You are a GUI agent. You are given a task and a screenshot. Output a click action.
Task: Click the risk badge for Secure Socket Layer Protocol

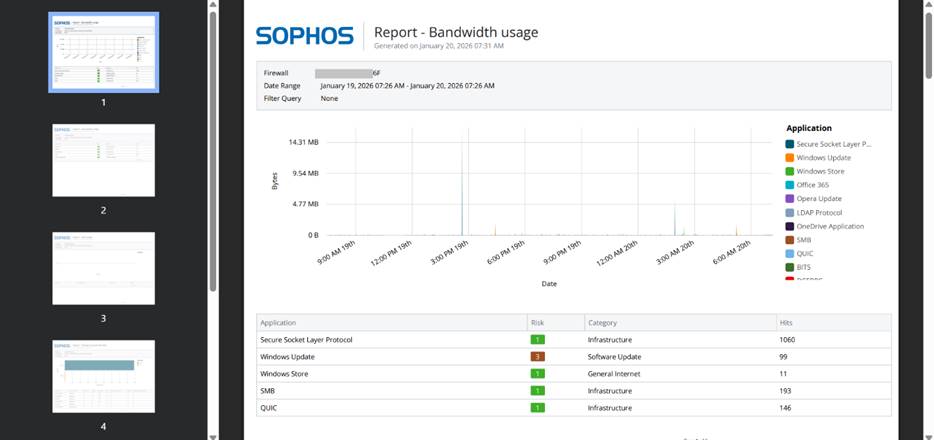pyautogui.click(x=537, y=340)
